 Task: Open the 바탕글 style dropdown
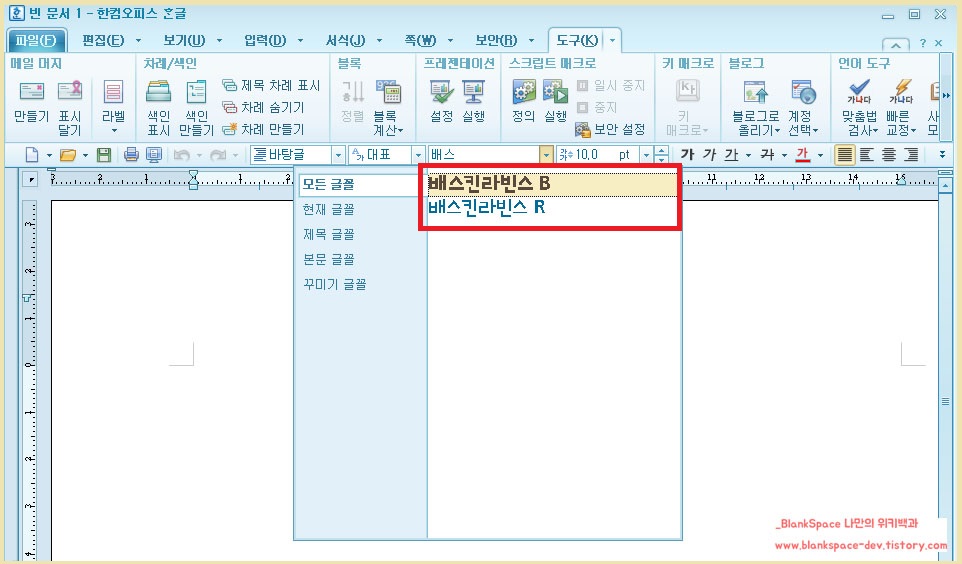click(338, 155)
